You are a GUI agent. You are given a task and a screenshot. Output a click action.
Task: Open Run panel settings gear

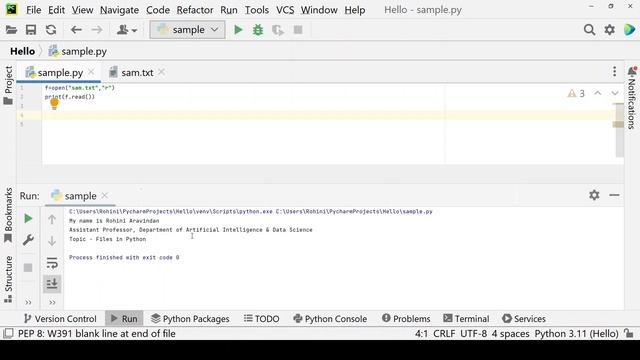[594, 195]
